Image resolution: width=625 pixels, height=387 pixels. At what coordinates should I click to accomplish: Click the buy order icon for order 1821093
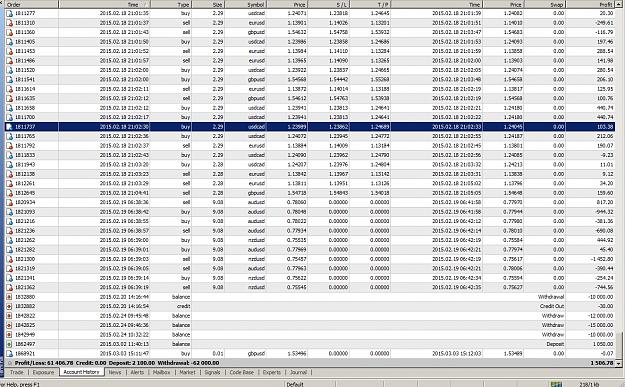pos(10,212)
